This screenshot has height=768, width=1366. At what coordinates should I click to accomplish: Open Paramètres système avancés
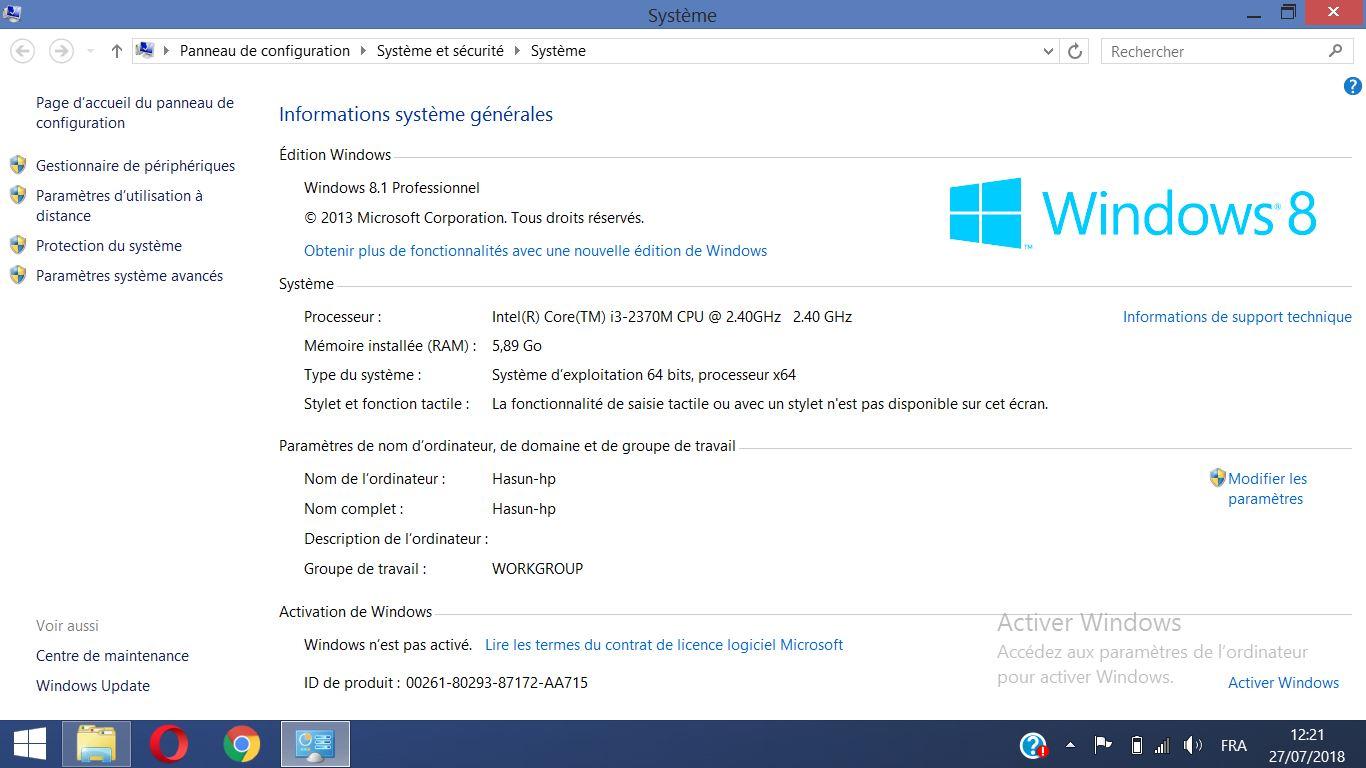pos(129,275)
